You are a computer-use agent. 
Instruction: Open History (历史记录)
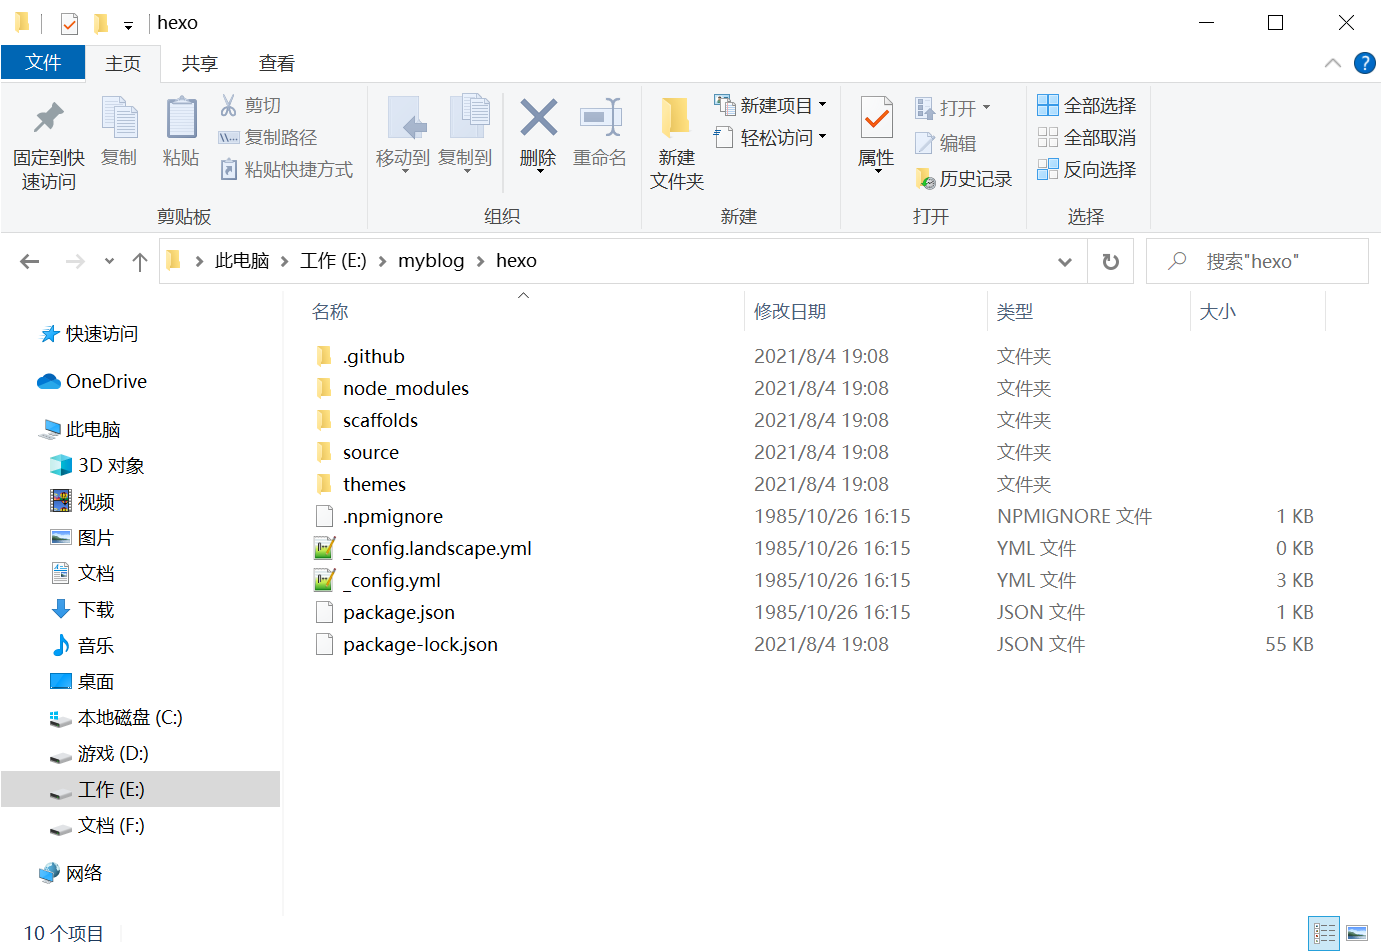(x=963, y=178)
